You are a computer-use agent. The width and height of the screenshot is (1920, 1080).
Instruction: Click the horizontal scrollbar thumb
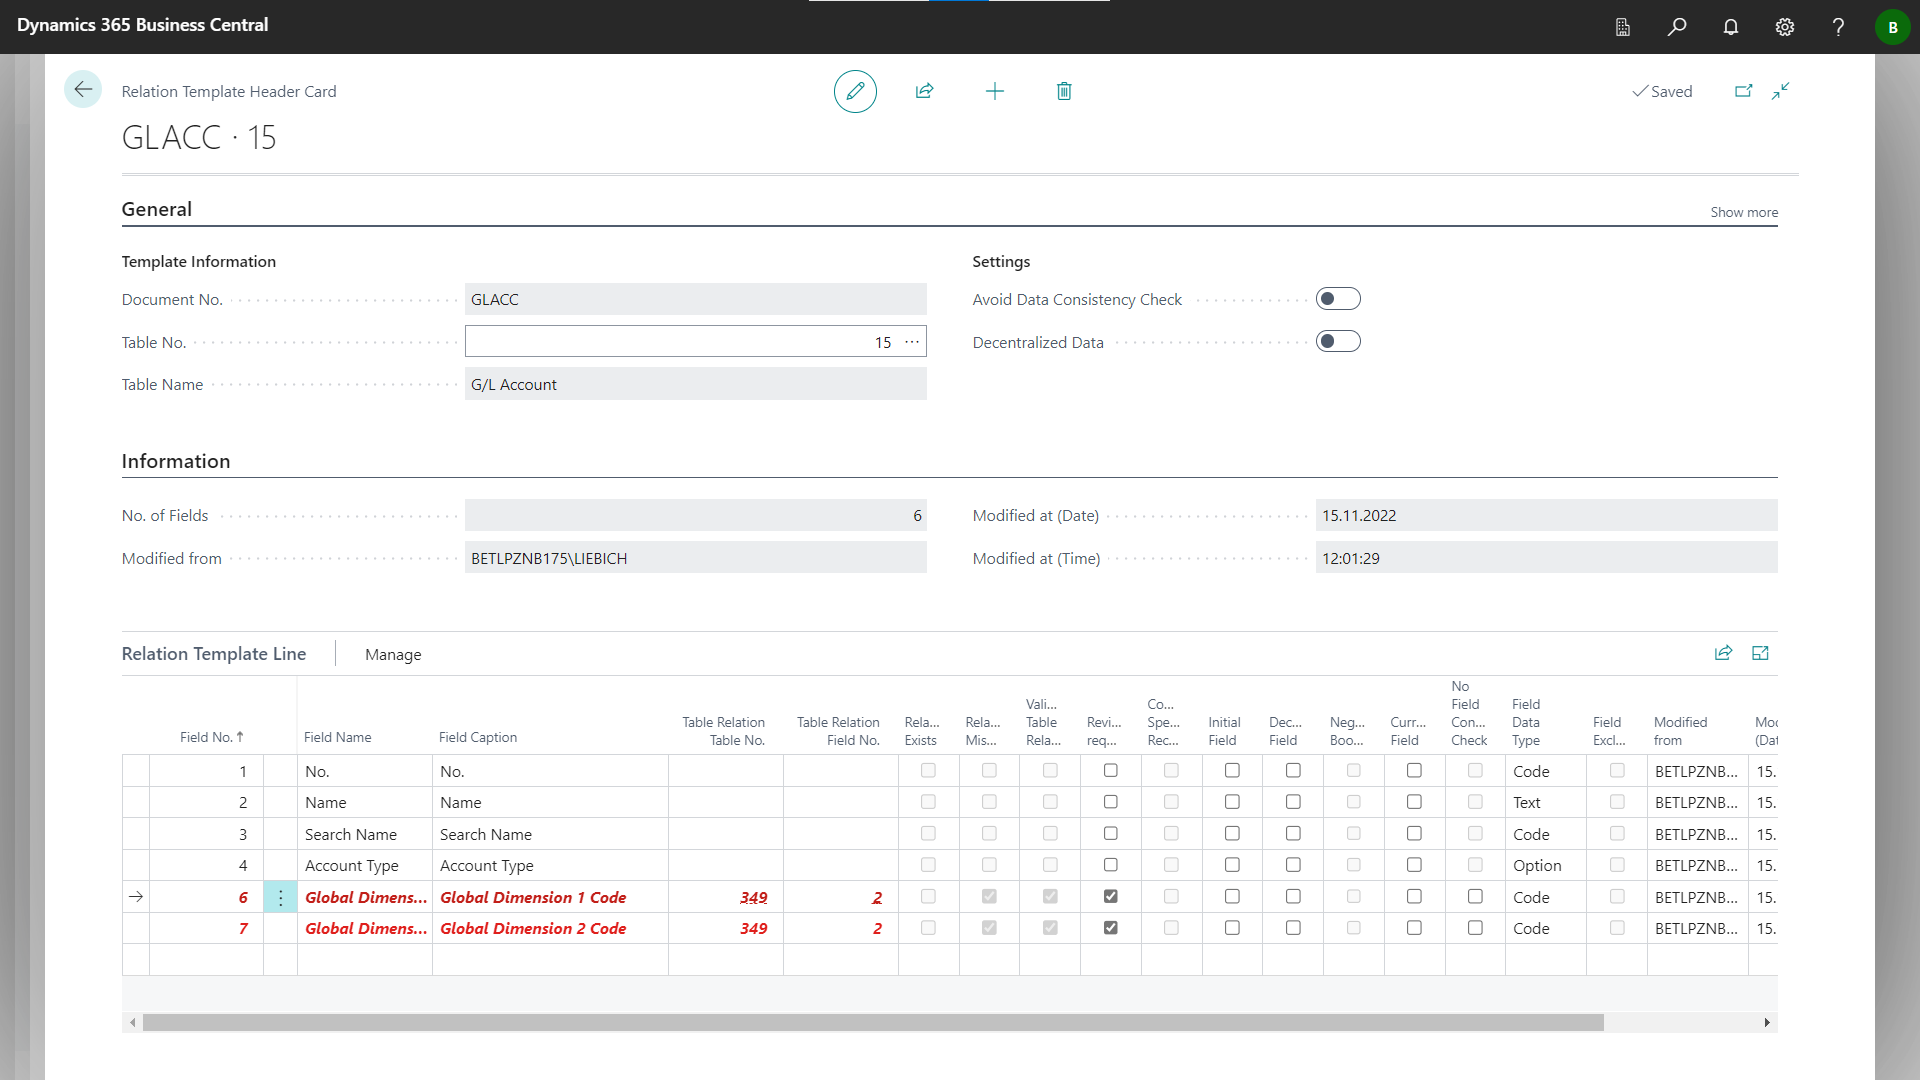(x=872, y=1022)
